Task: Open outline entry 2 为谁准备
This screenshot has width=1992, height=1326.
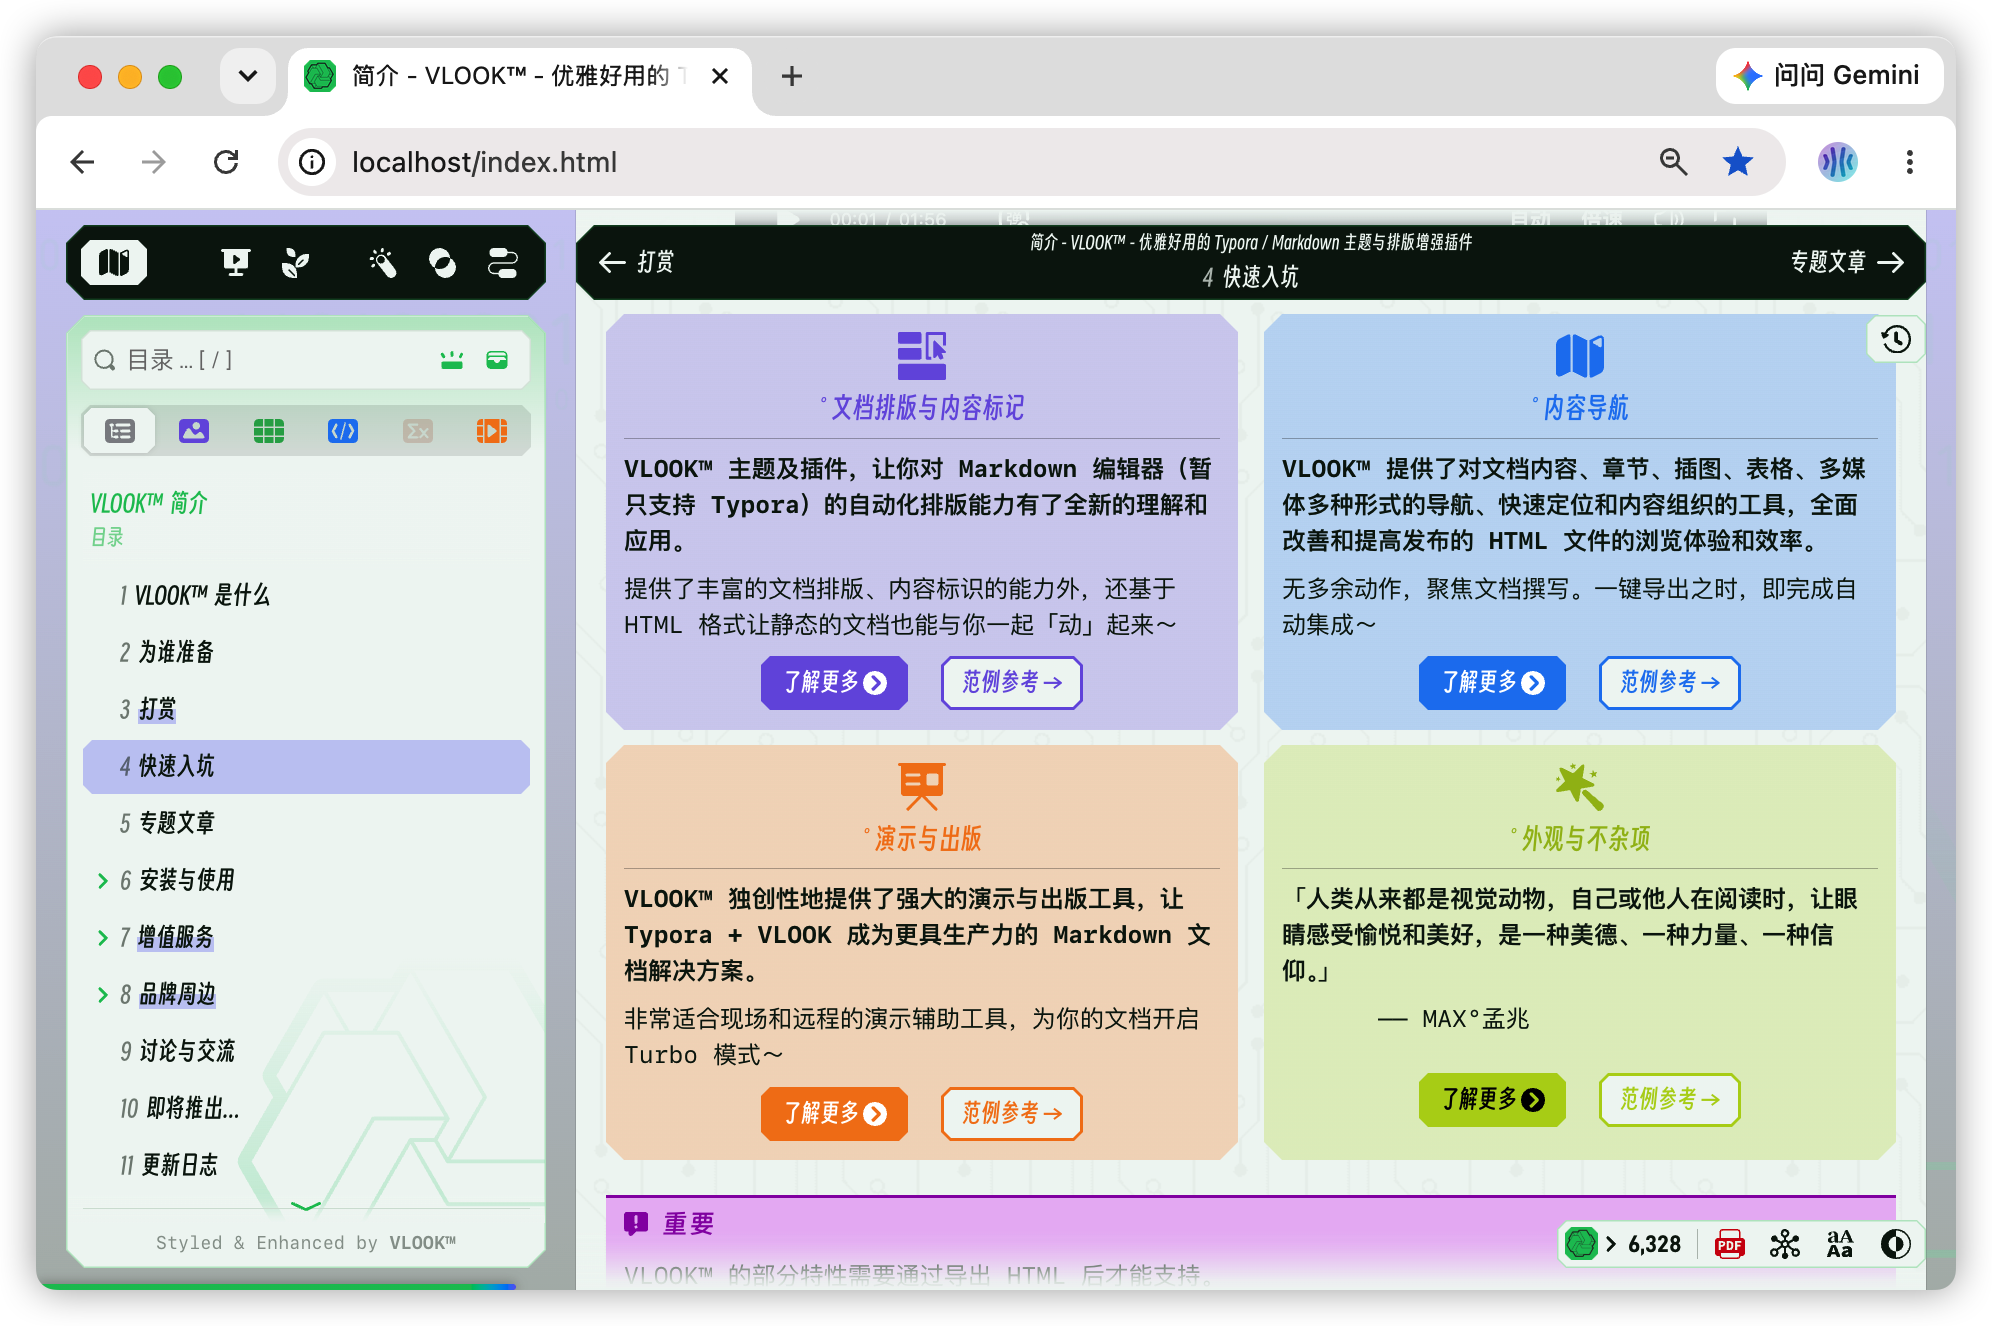Action: coord(167,652)
